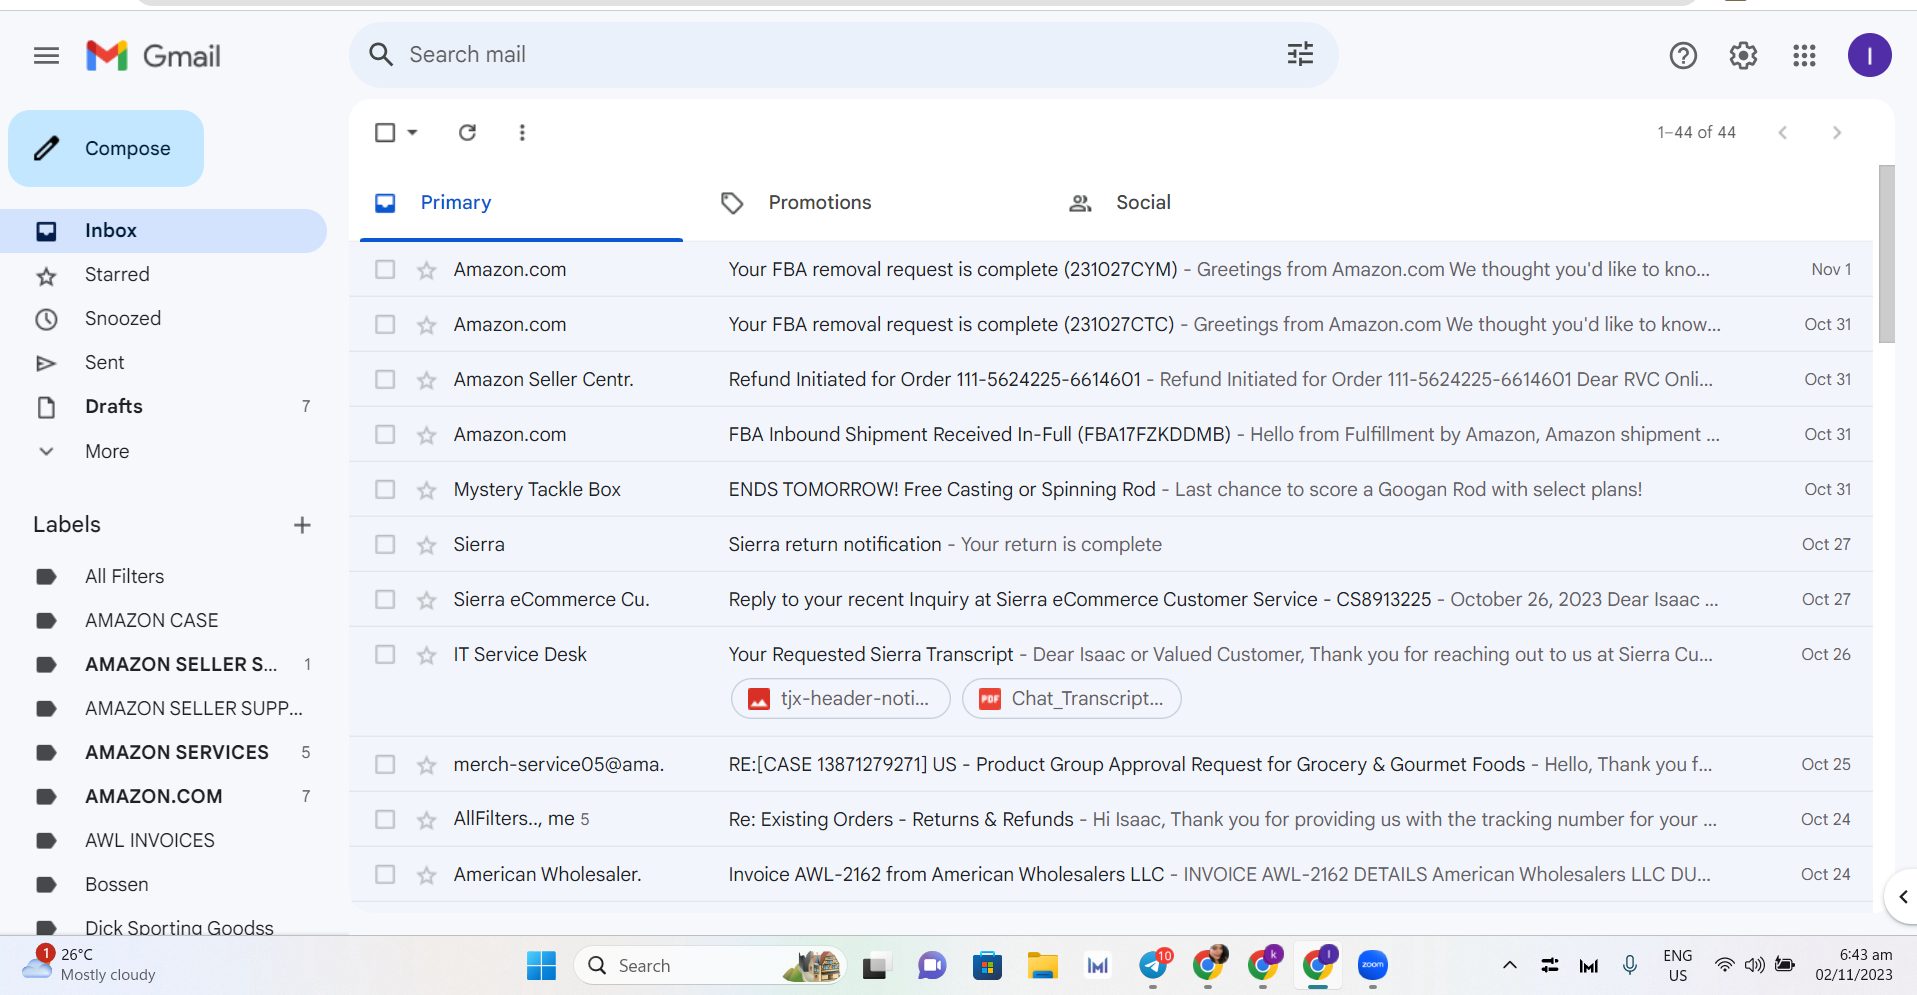Open the tjx-header-noti image attachment
The width and height of the screenshot is (1917, 995).
[839, 698]
